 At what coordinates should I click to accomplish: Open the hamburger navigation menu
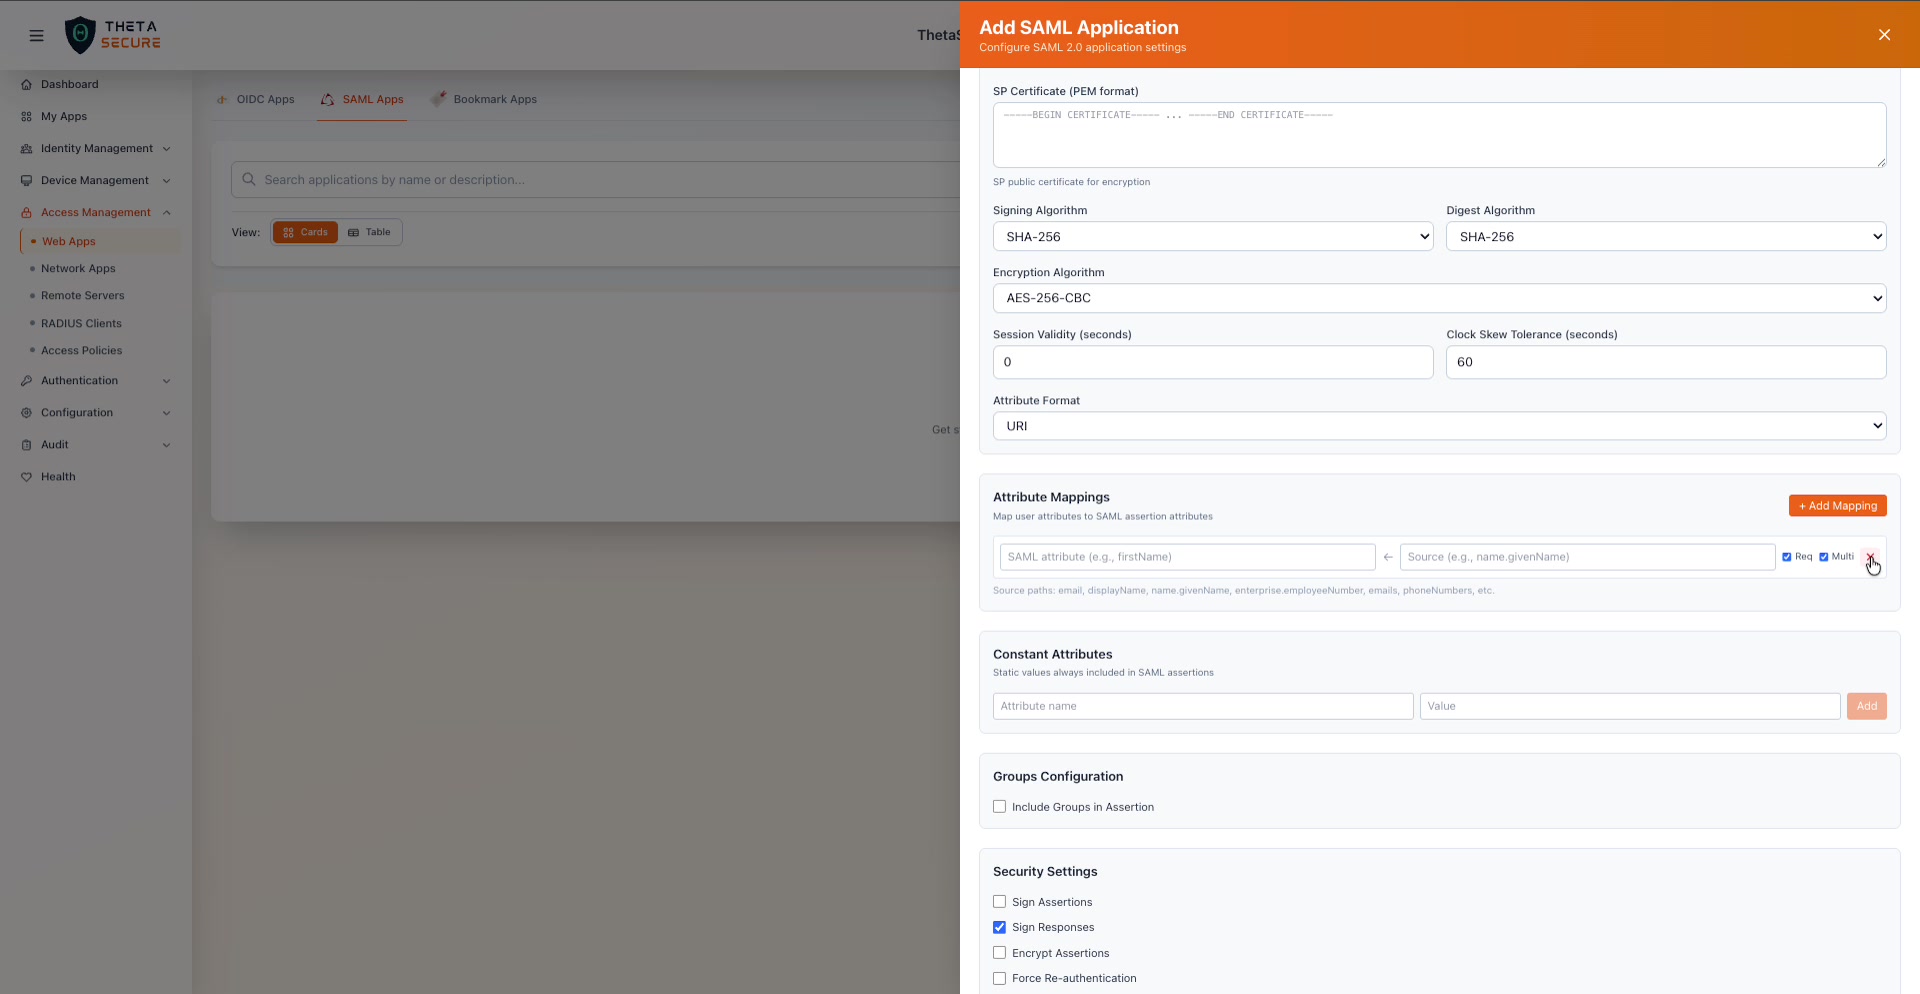point(36,35)
